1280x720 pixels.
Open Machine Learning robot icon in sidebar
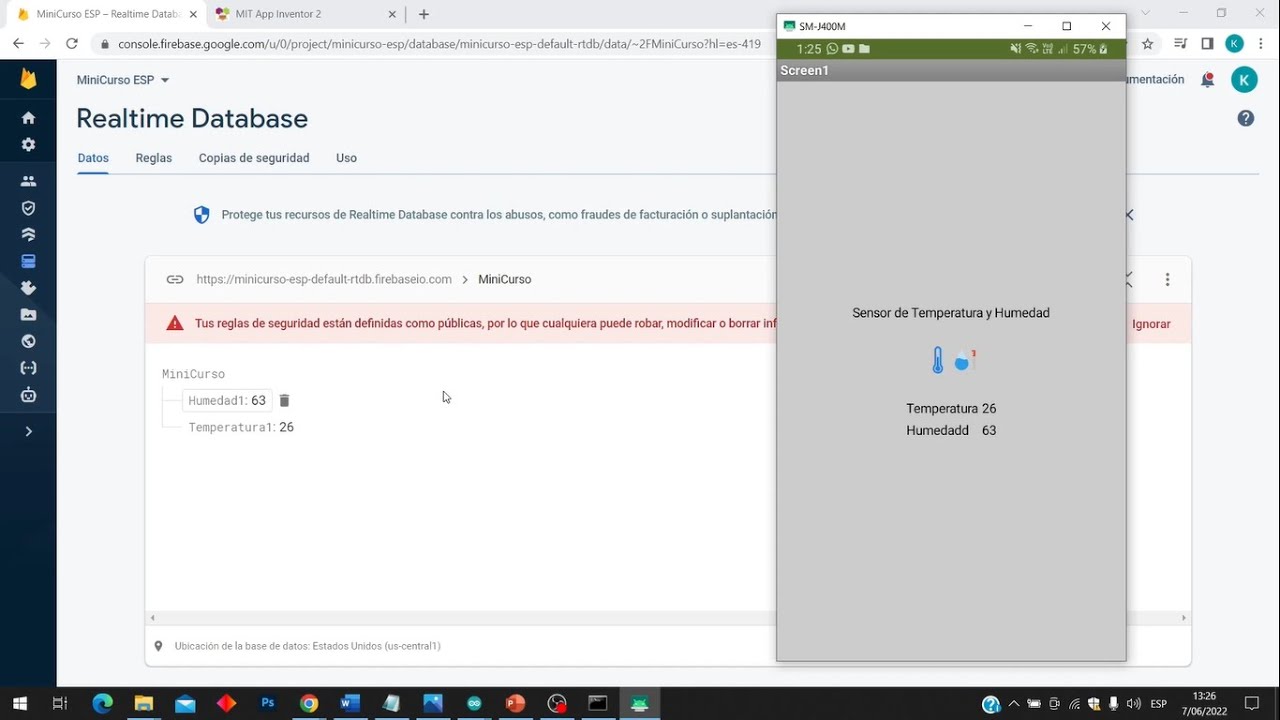(28, 394)
